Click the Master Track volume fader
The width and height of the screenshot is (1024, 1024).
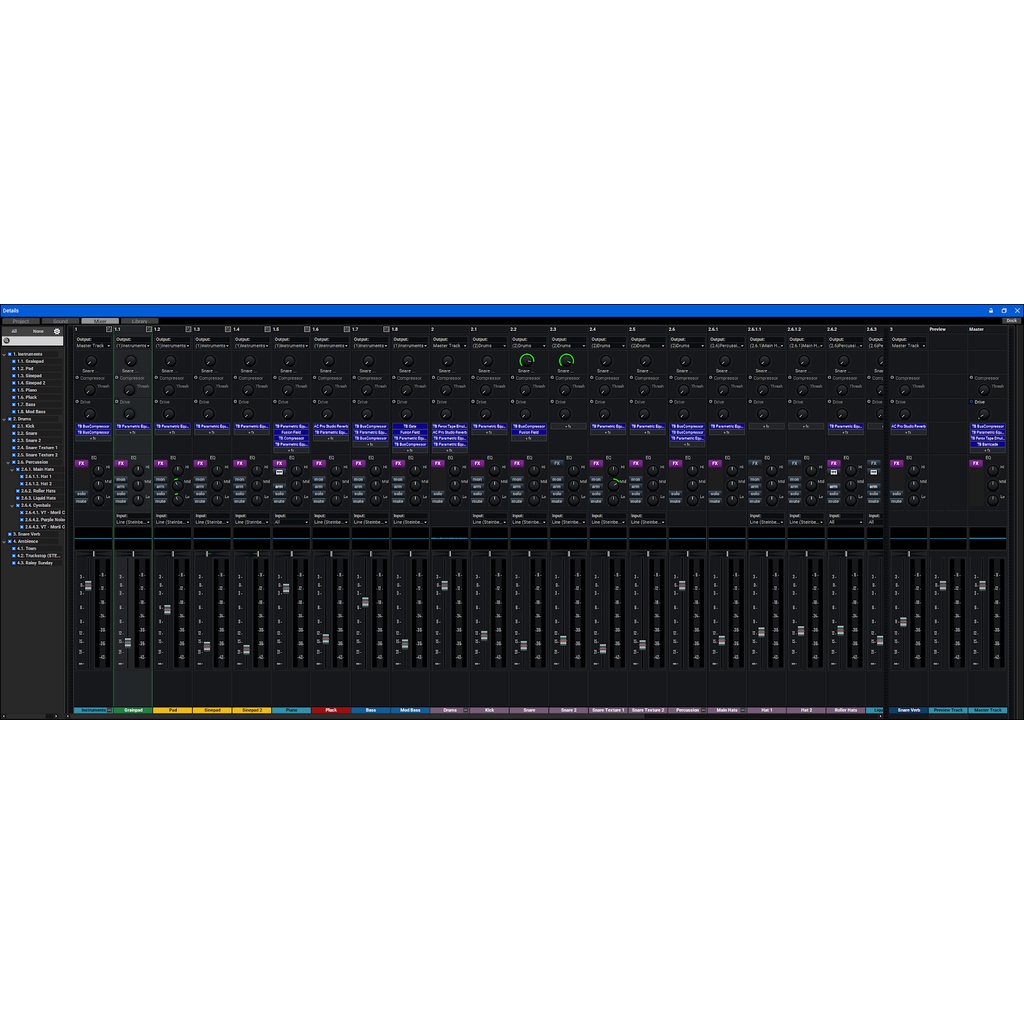coord(982,586)
